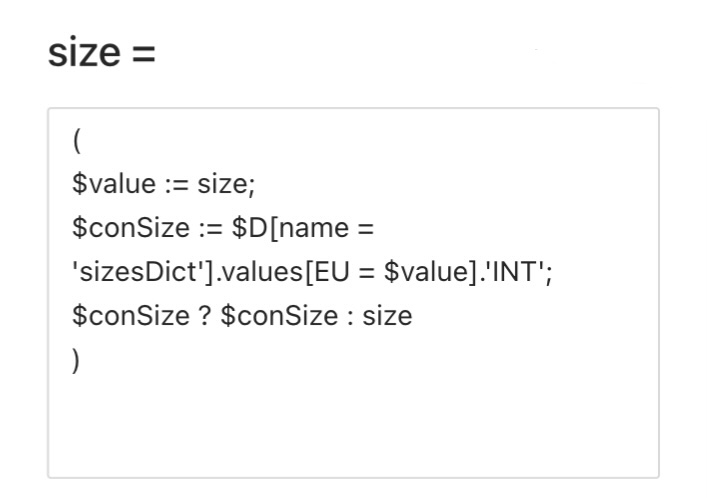Viewport: 707px width, 498px height.
Task: Click the '$value := size;' line
Action: pyautogui.click(x=165, y=185)
